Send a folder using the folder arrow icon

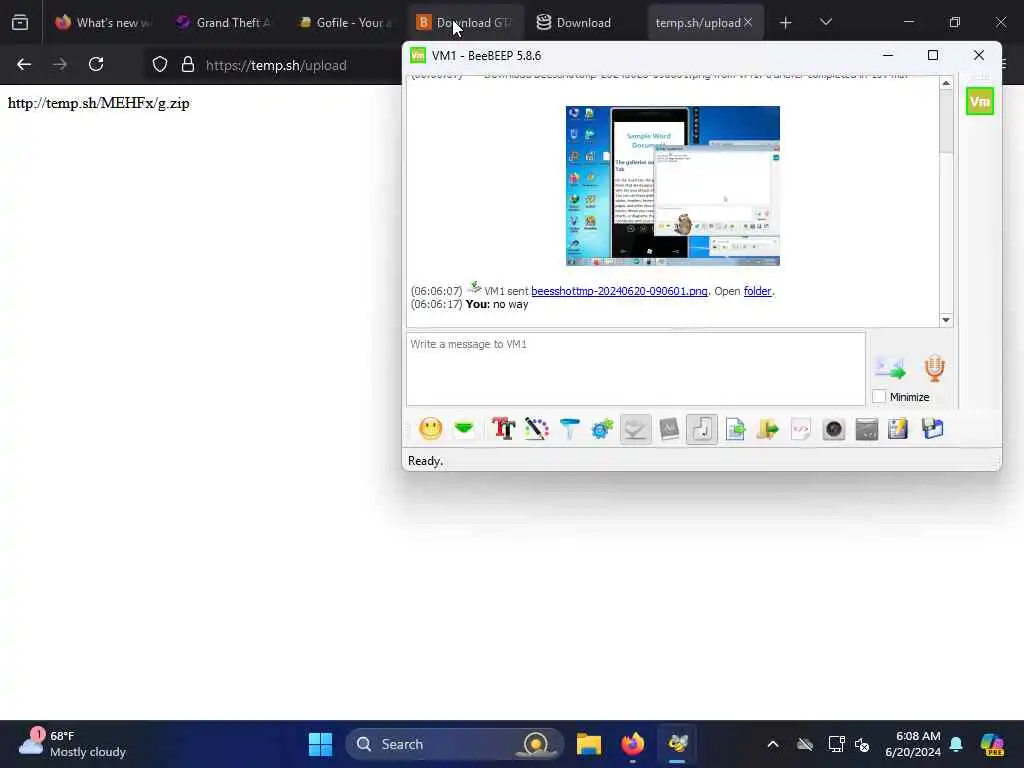(x=768, y=429)
